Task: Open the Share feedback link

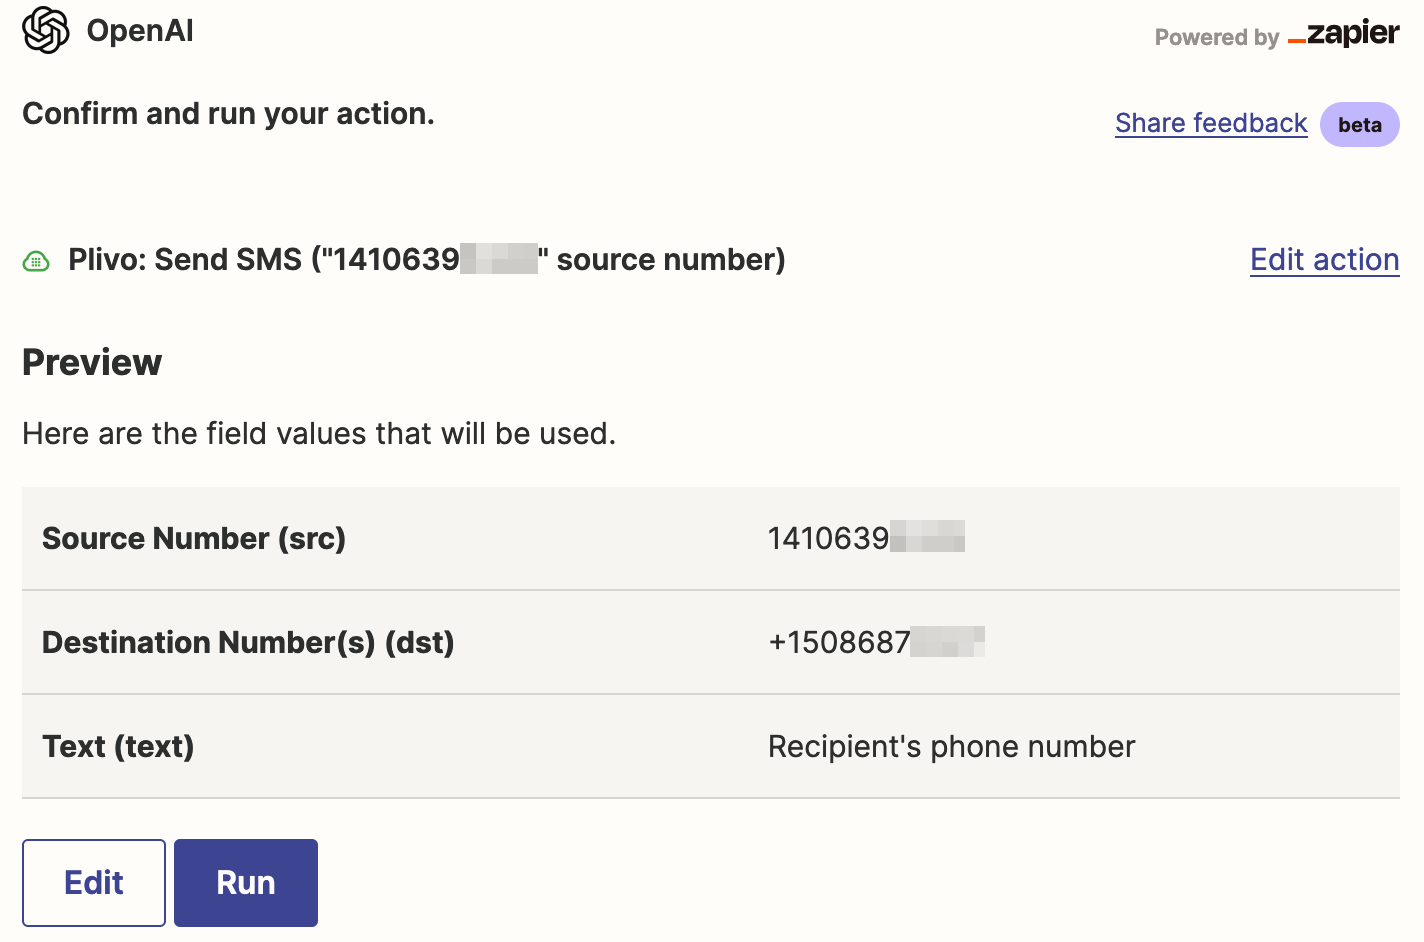Action: [1211, 123]
